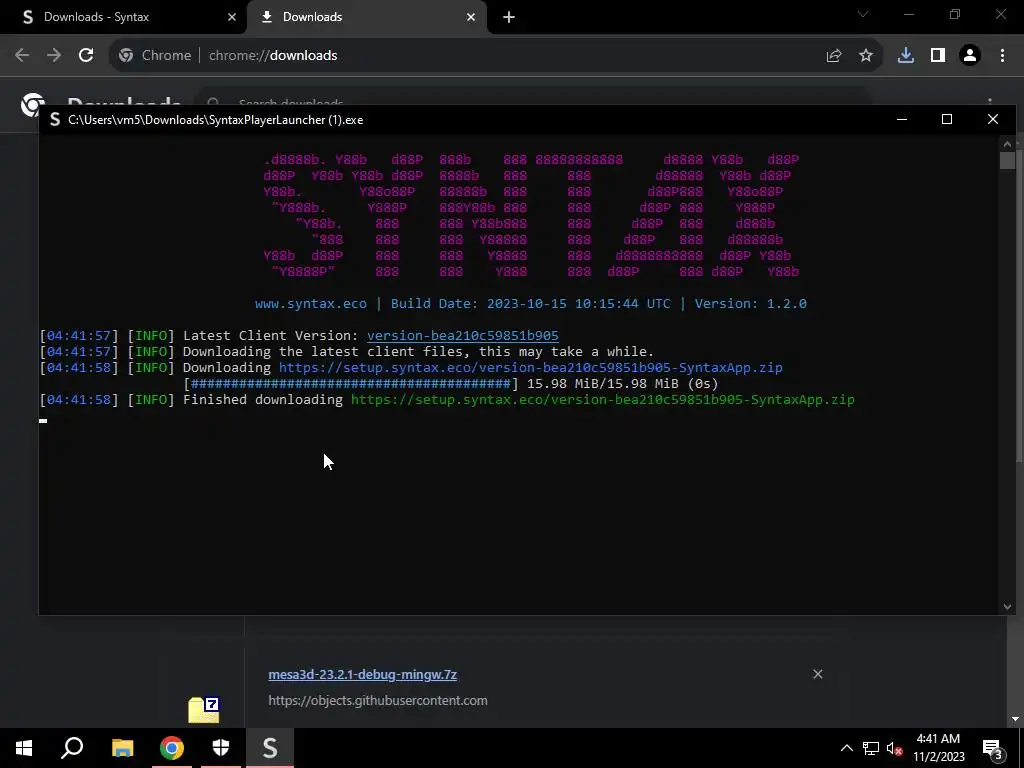Open network status tray icon
The width and height of the screenshot is (1024, 768).
pyautogui.click(x=871, y=748)
